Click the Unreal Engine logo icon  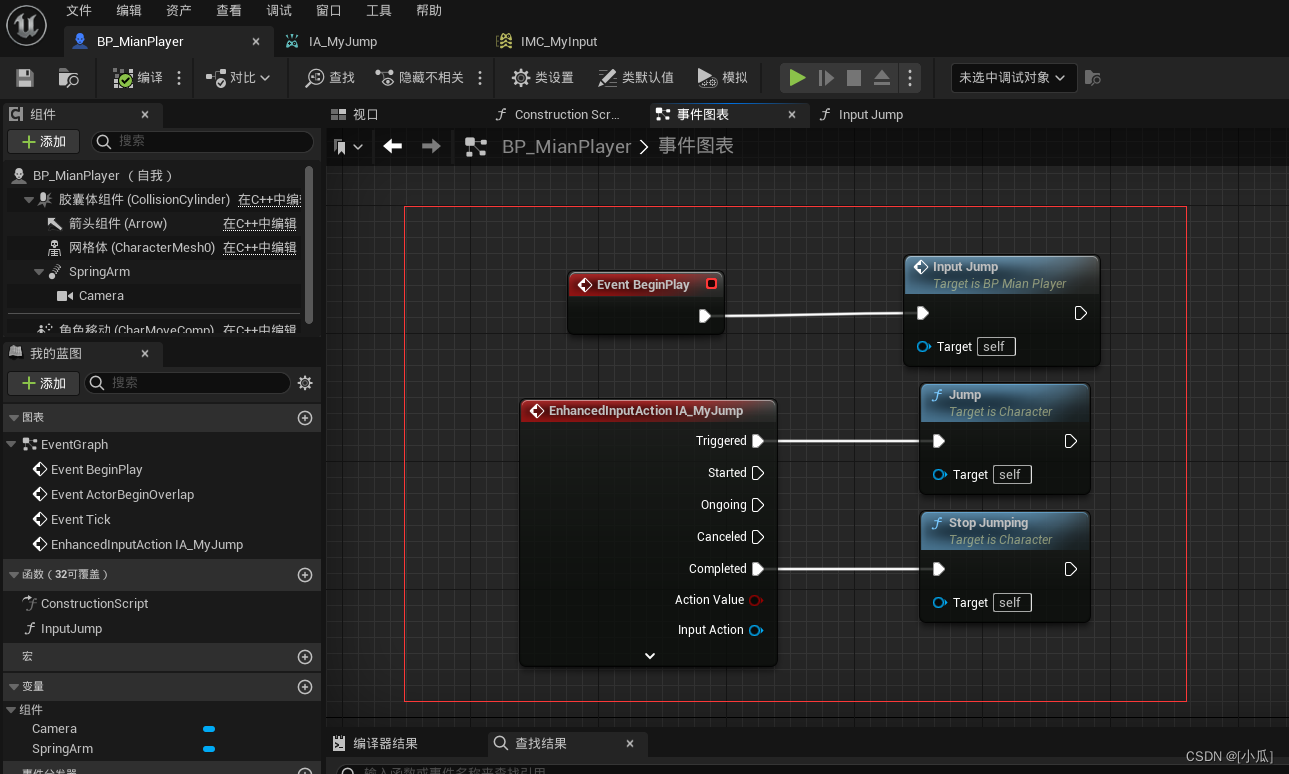coord(27,24)
